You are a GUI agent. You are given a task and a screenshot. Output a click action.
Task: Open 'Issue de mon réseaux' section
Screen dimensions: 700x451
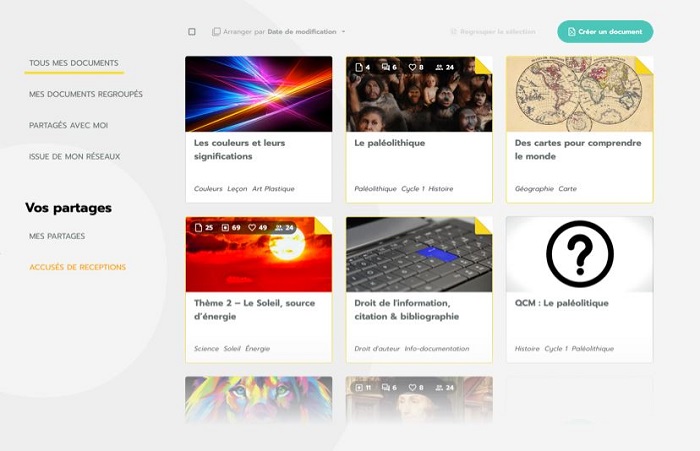point(75,157)
